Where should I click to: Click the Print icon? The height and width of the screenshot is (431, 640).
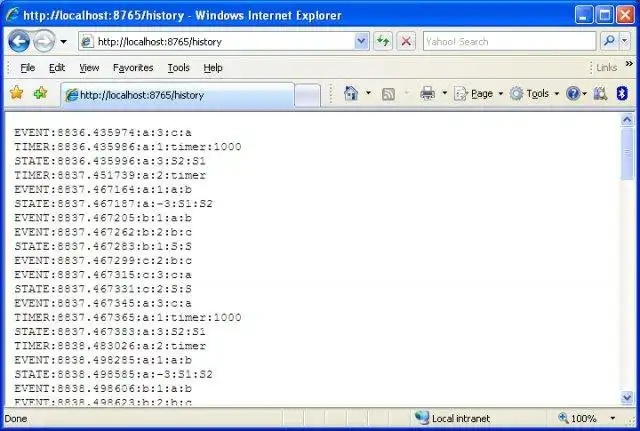(x=427, y=93)
